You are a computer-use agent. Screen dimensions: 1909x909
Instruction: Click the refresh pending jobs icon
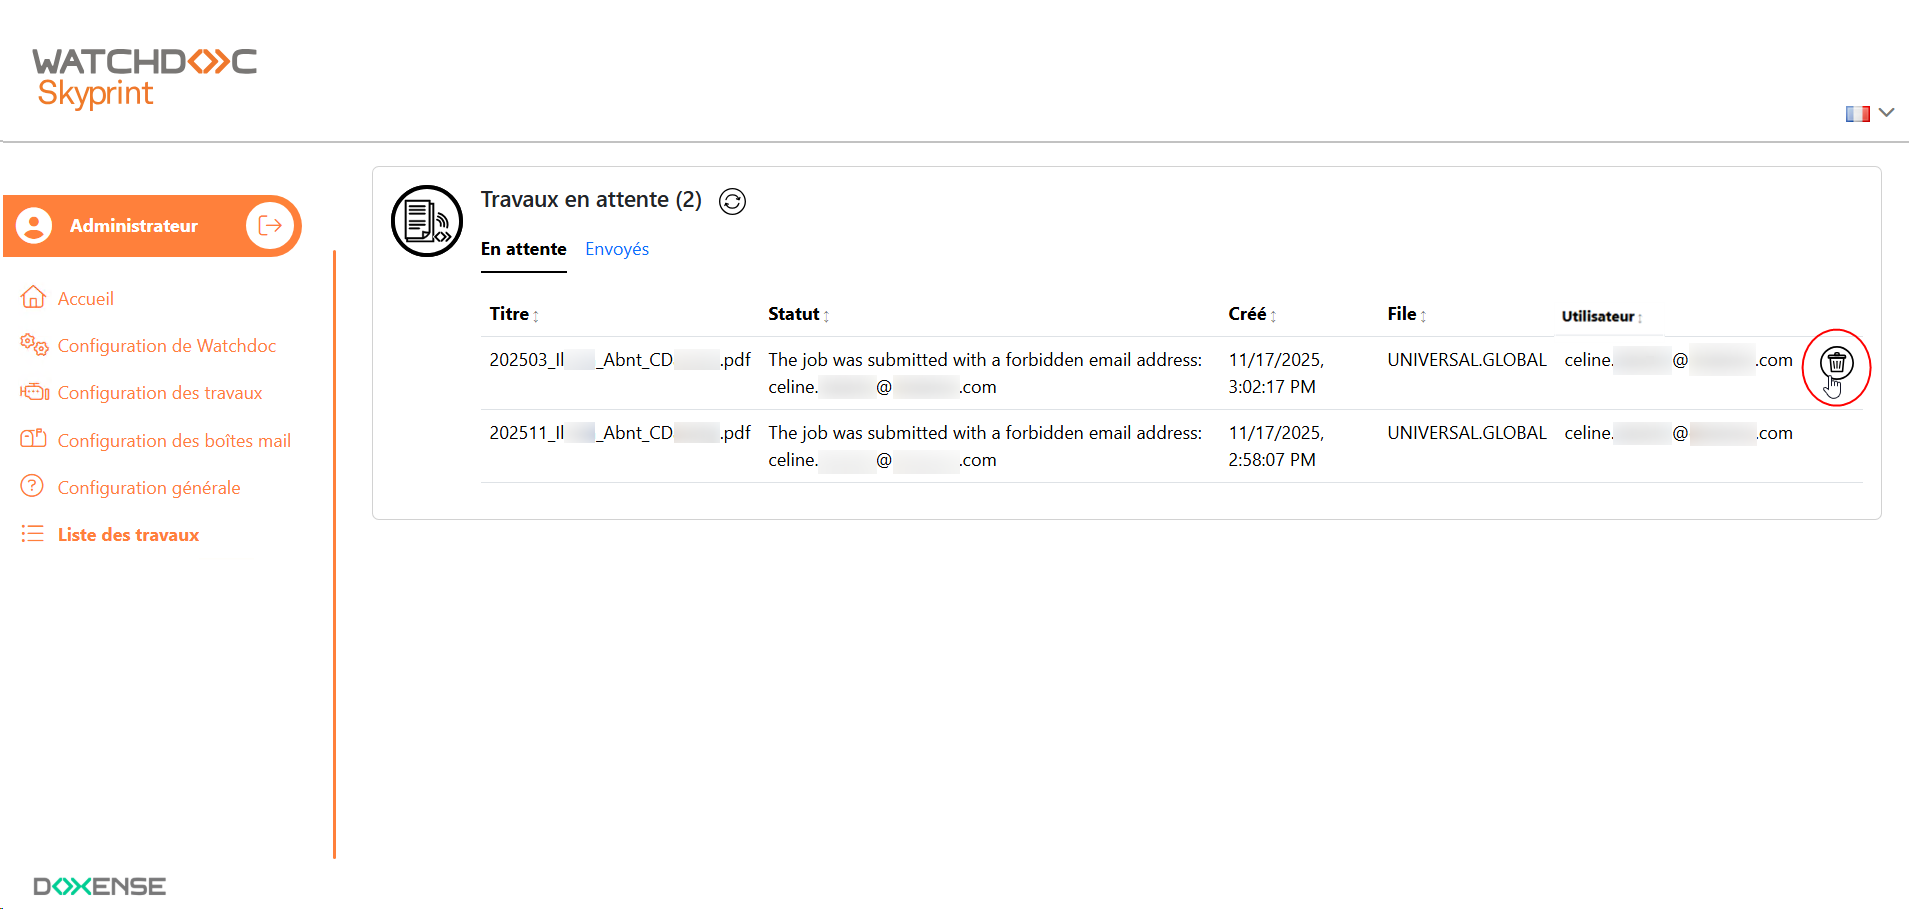733,201
